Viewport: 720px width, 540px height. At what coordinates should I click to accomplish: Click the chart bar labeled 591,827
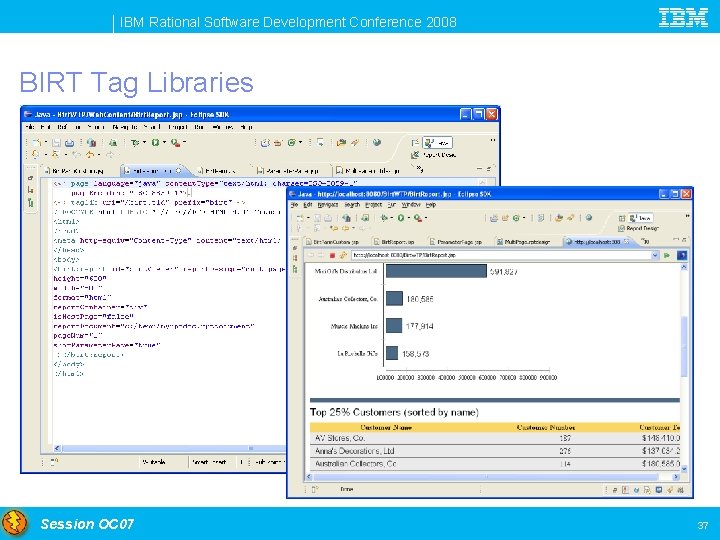[x=436, y=271]
